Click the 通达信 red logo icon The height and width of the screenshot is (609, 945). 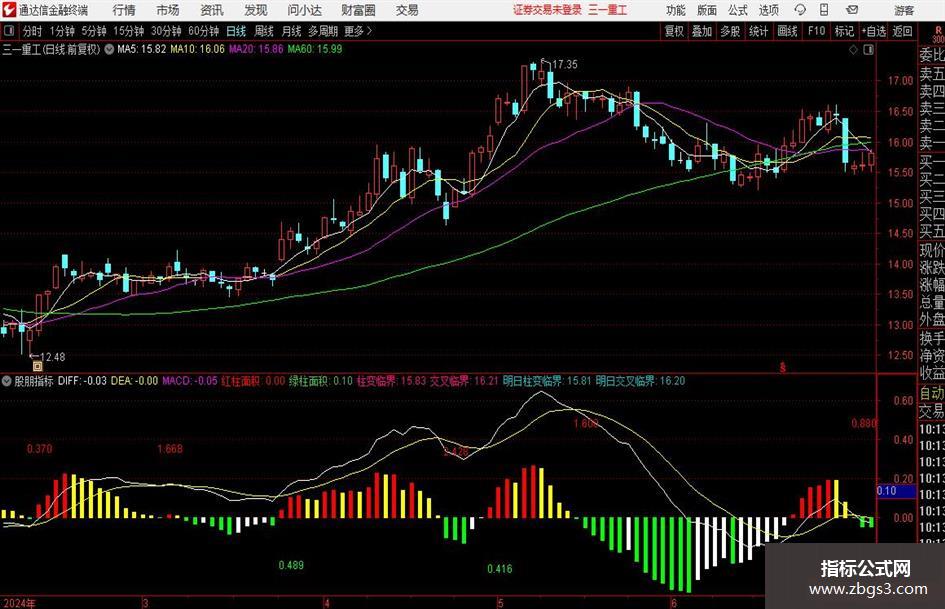click(x=9, y=10)
